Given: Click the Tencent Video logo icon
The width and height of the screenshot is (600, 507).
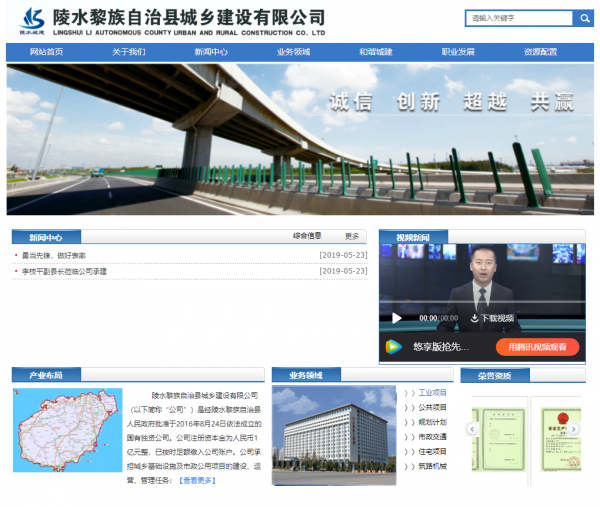Looking at the screenshot, I should [394, 347].
